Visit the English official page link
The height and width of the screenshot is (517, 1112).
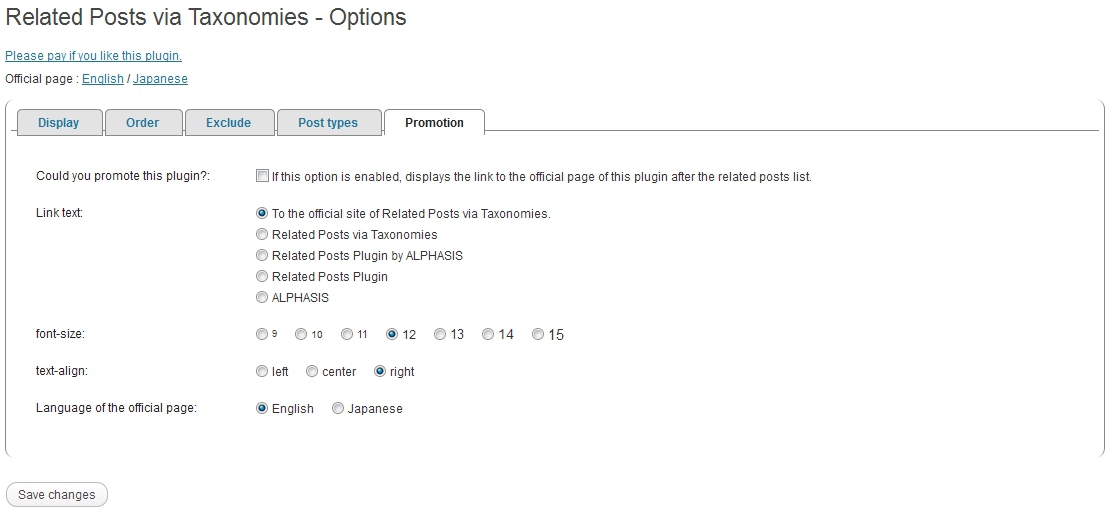[x=103, y=79]
